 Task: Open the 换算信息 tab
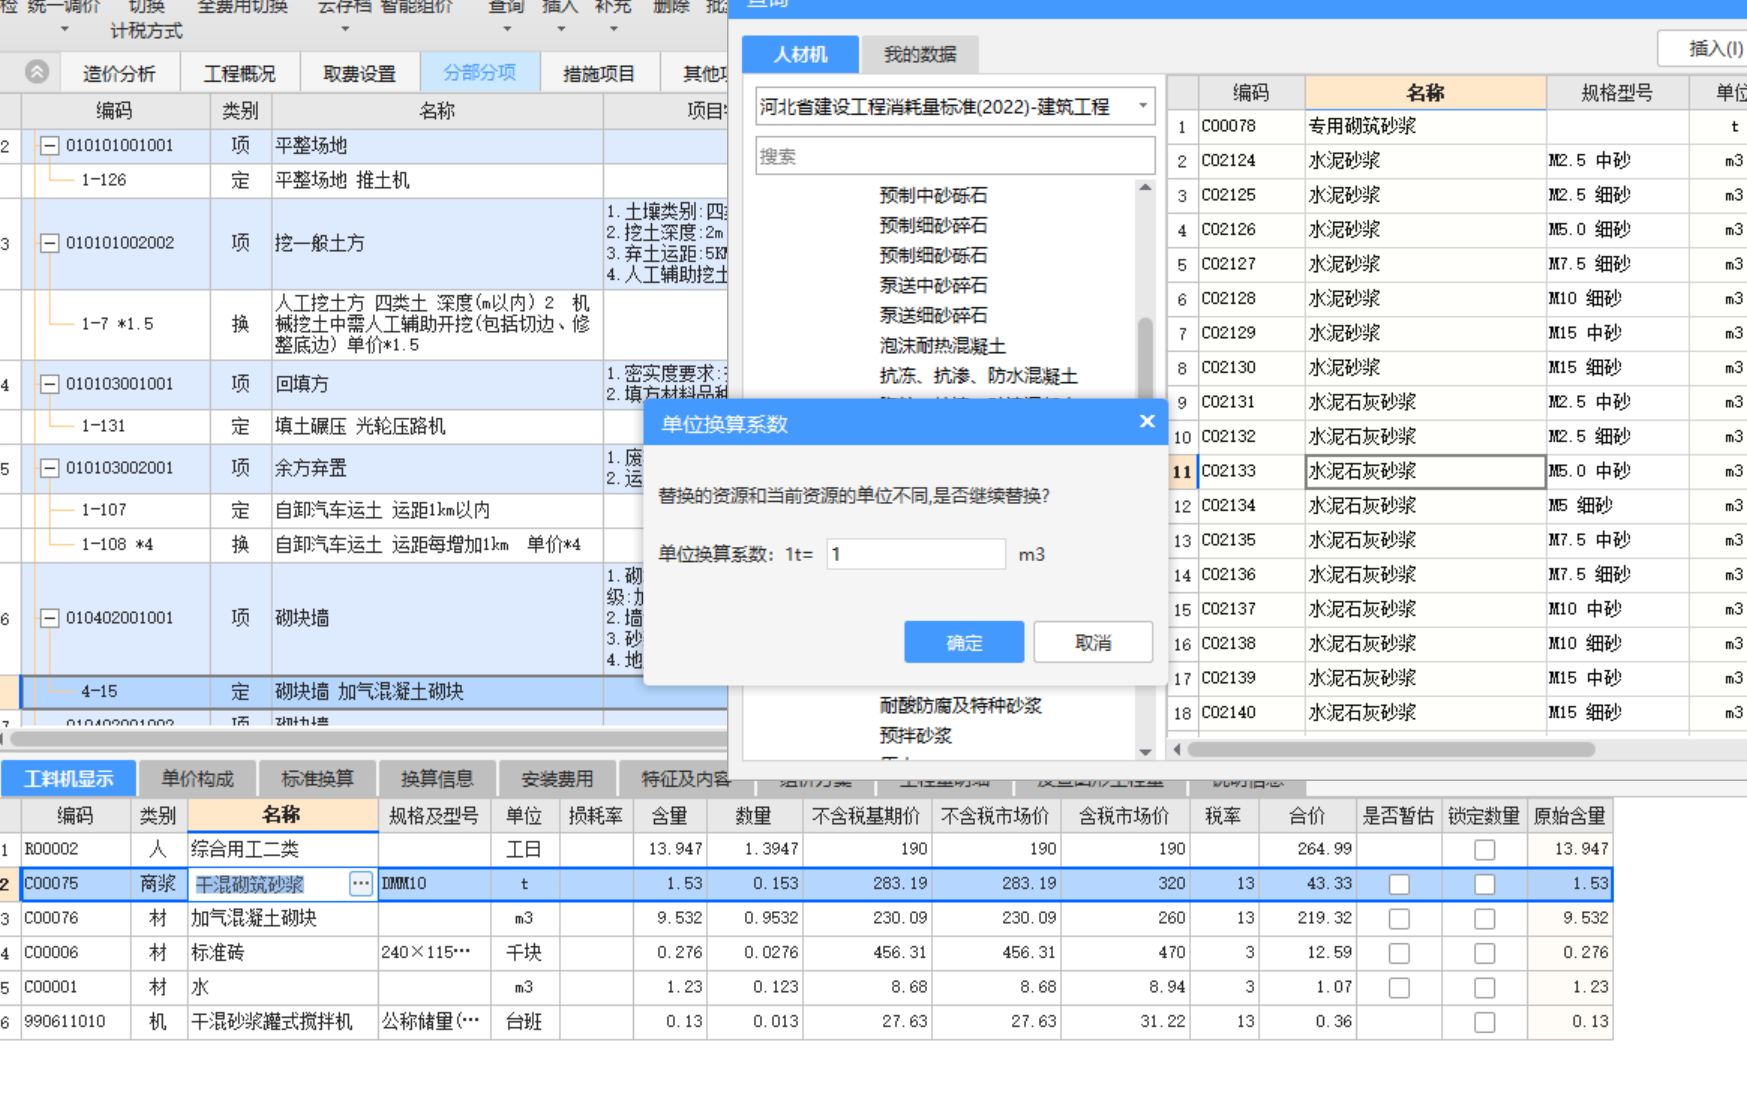[x=437, y=778]
